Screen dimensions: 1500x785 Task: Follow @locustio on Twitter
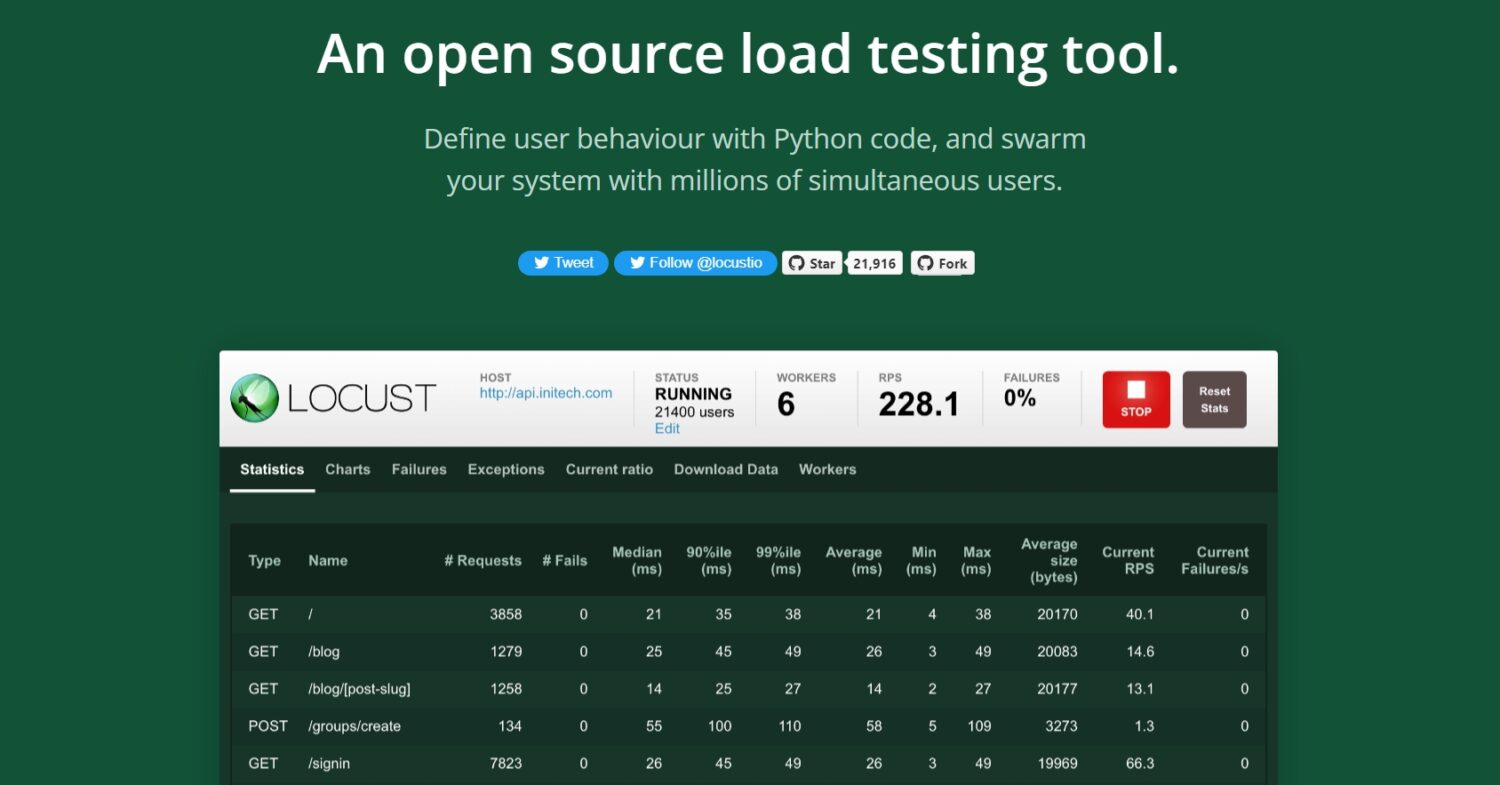695,263
